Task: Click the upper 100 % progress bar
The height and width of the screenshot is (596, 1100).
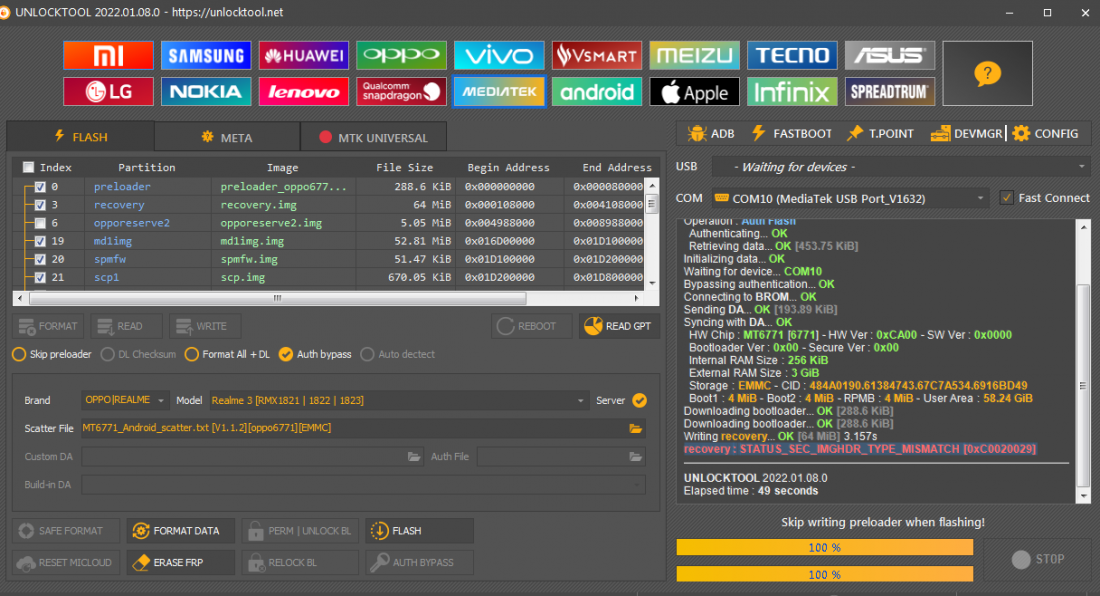Action: point(824,547)
